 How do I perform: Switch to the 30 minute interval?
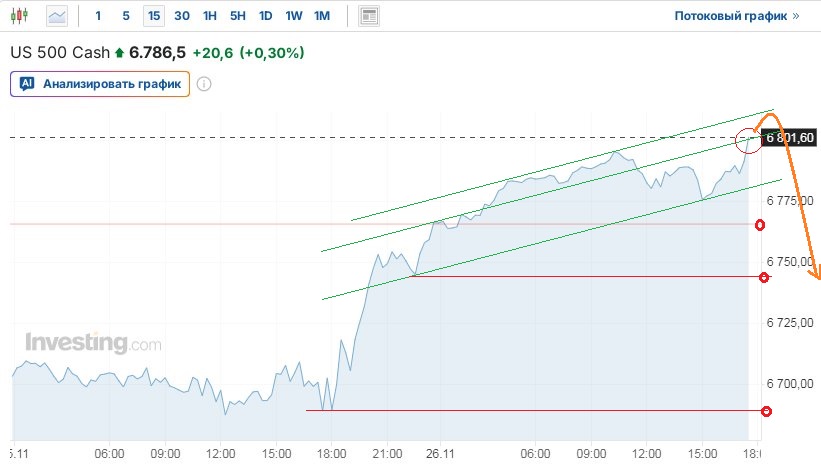point(181,16)
